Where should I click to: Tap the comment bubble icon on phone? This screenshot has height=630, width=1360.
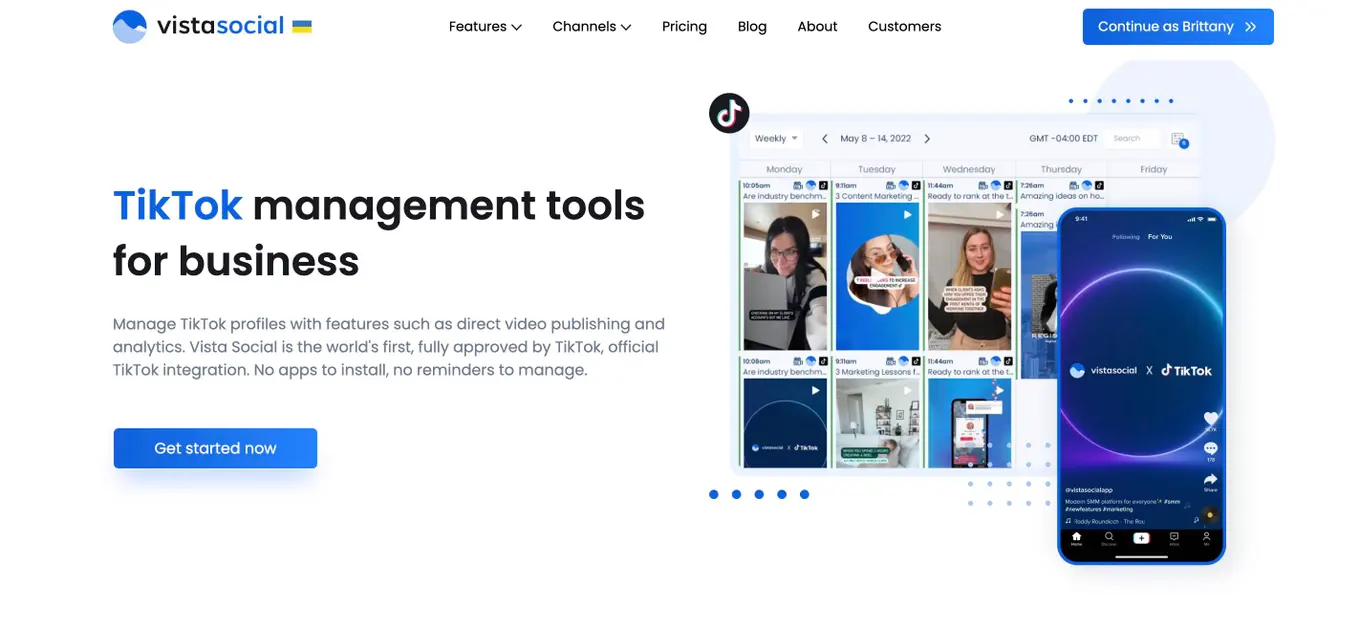click(x=1211, y=449)
